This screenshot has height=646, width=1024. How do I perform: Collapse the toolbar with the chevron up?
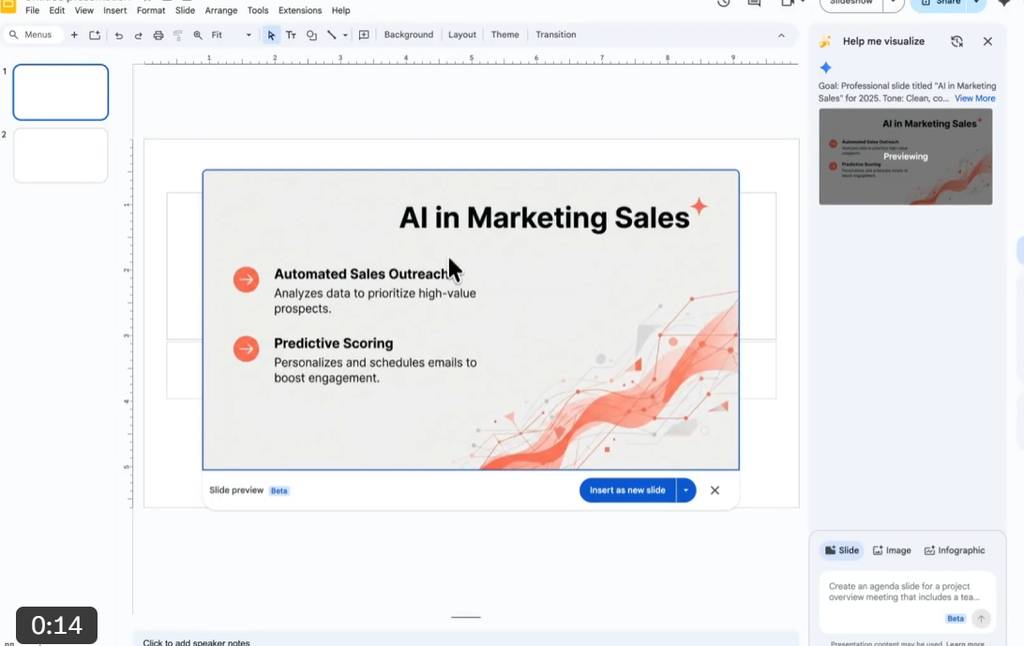pyautogui.click(x=781, y=35)
